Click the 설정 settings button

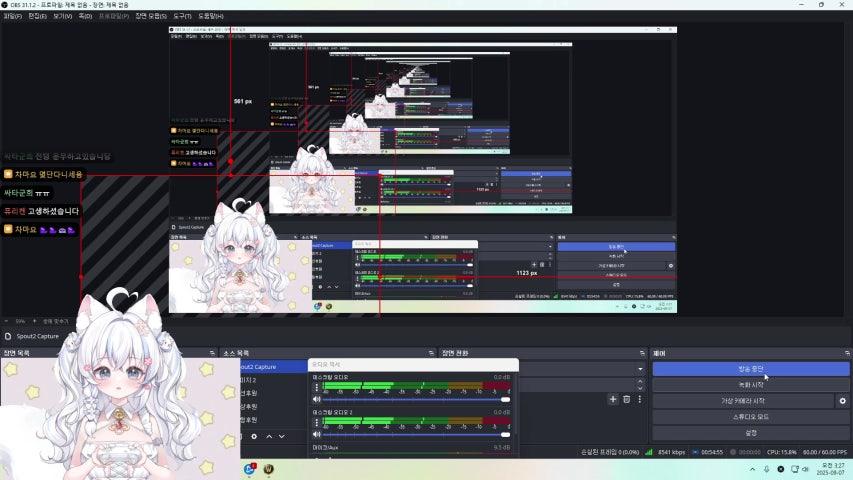point(750,433)
